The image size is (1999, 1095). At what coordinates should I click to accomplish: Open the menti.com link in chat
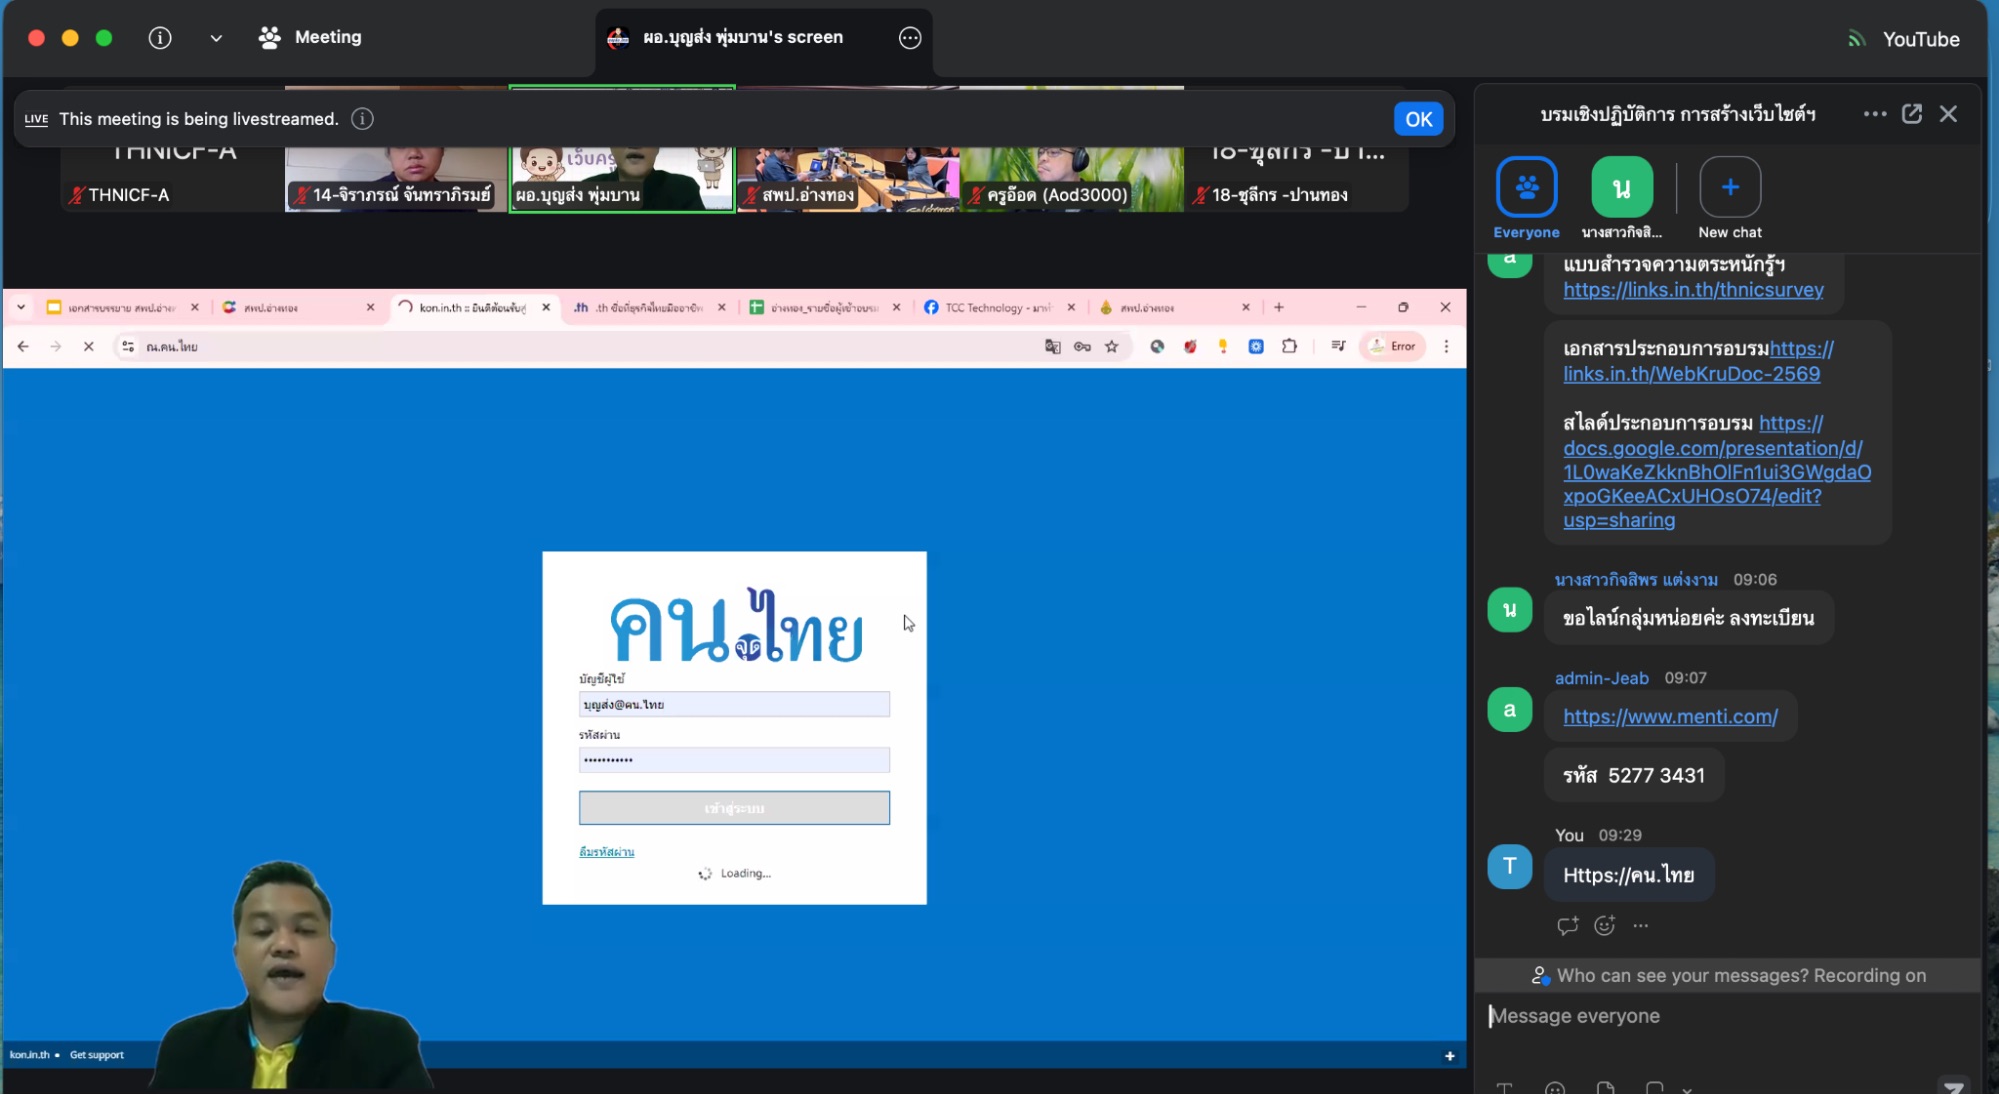click(x=1670, y=717)
